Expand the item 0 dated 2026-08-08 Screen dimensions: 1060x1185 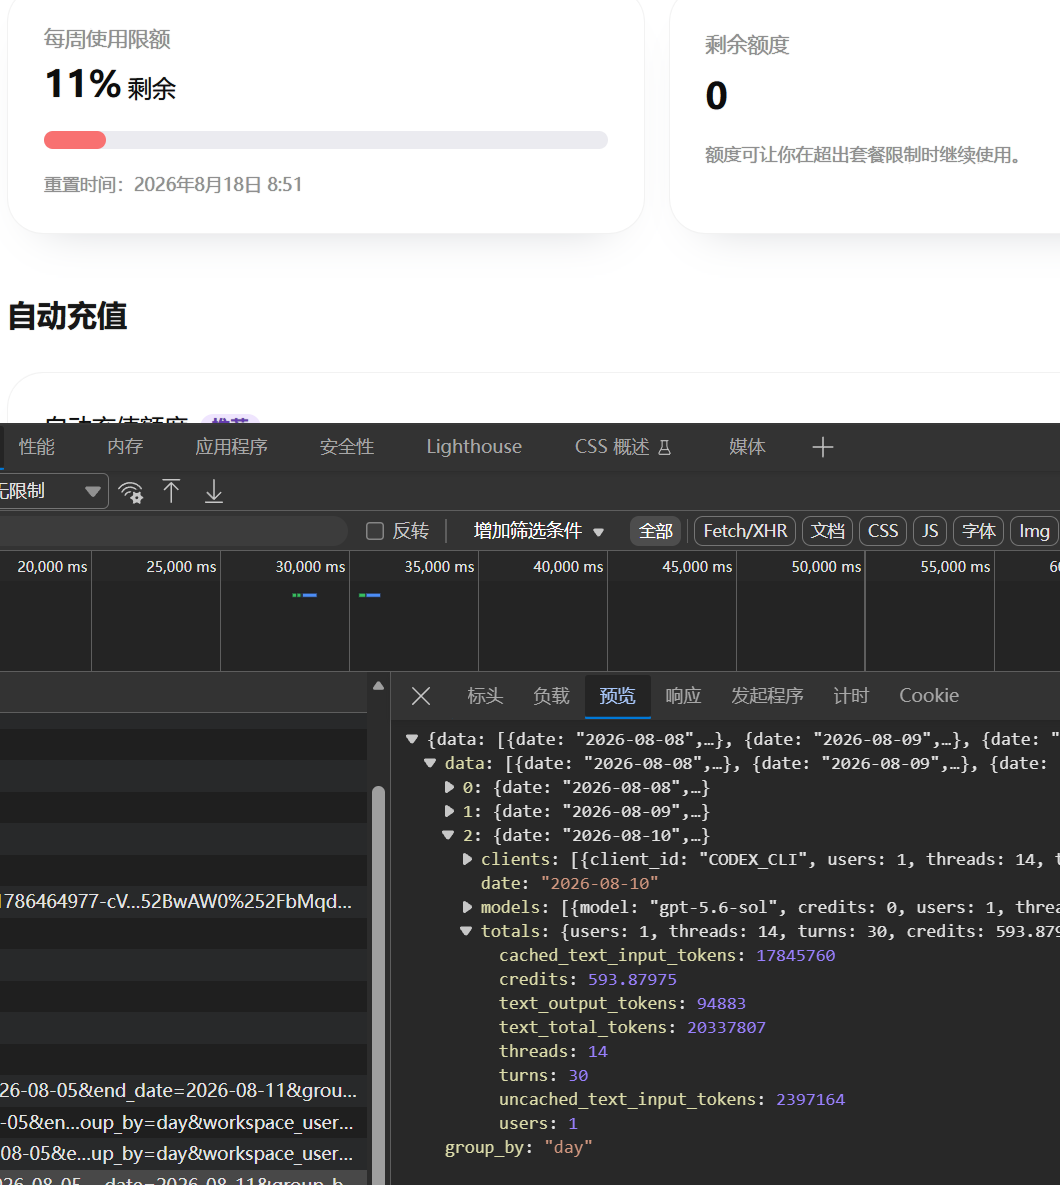pyautogui.click(x=449, y=787)
